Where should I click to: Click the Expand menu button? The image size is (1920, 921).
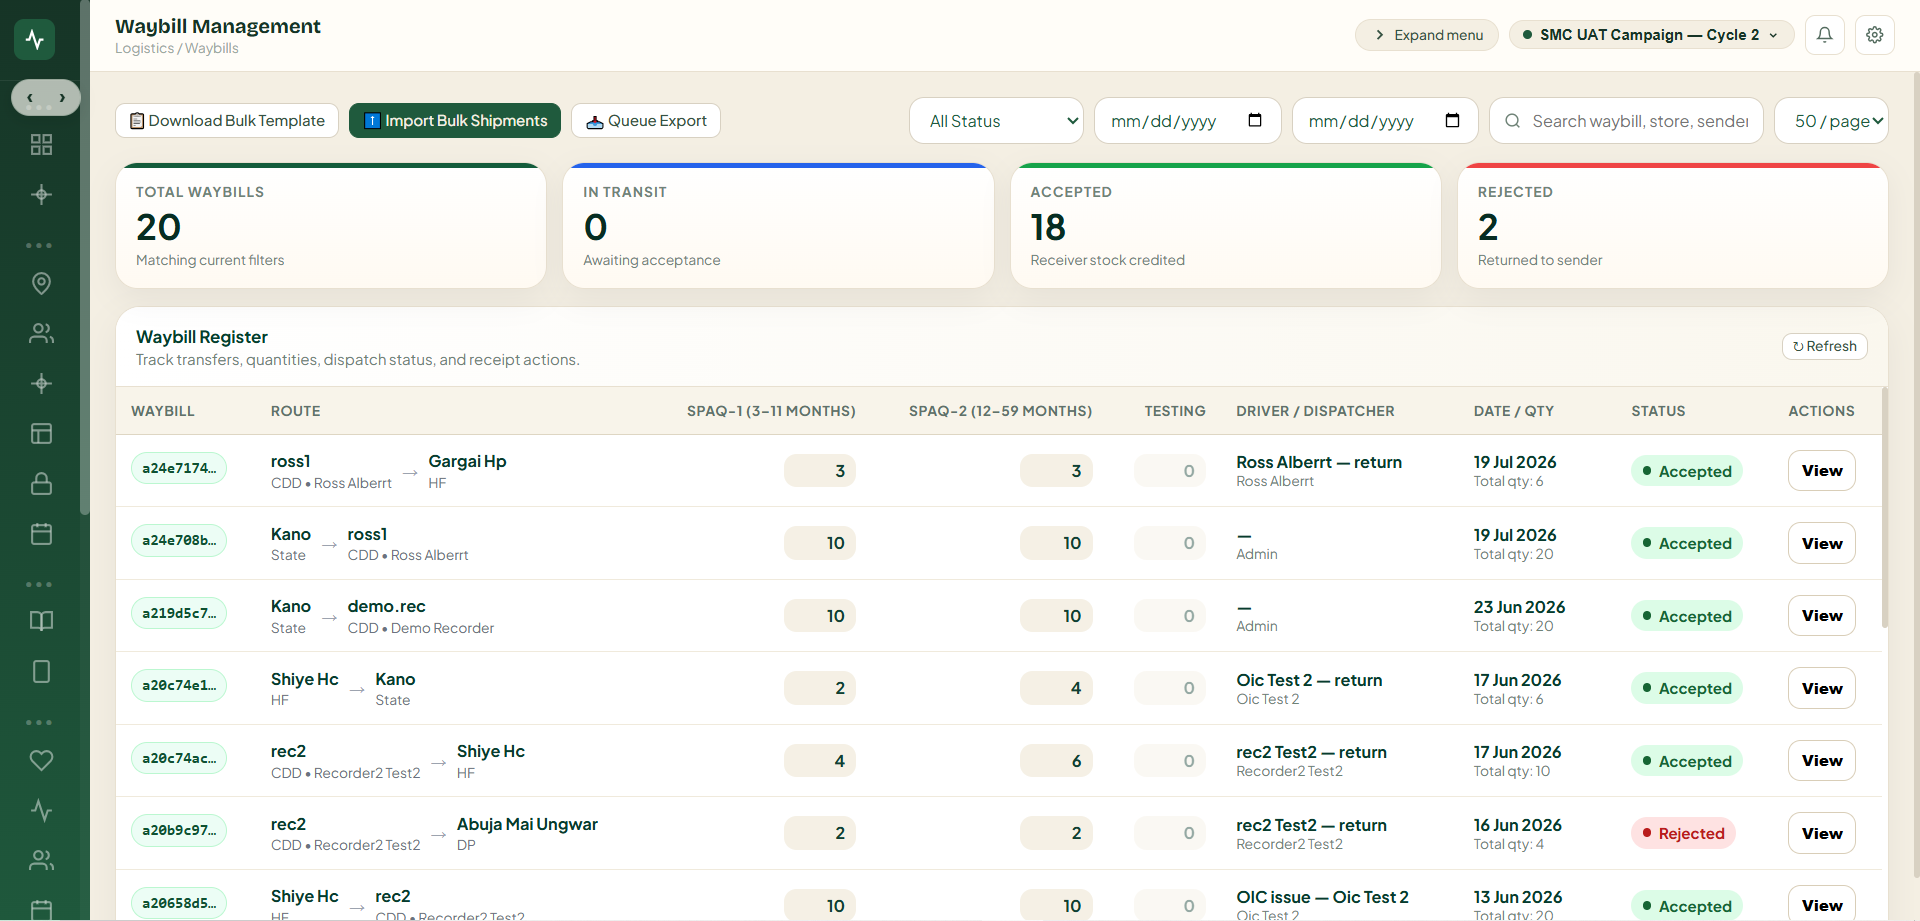[x=1427, y=35]
